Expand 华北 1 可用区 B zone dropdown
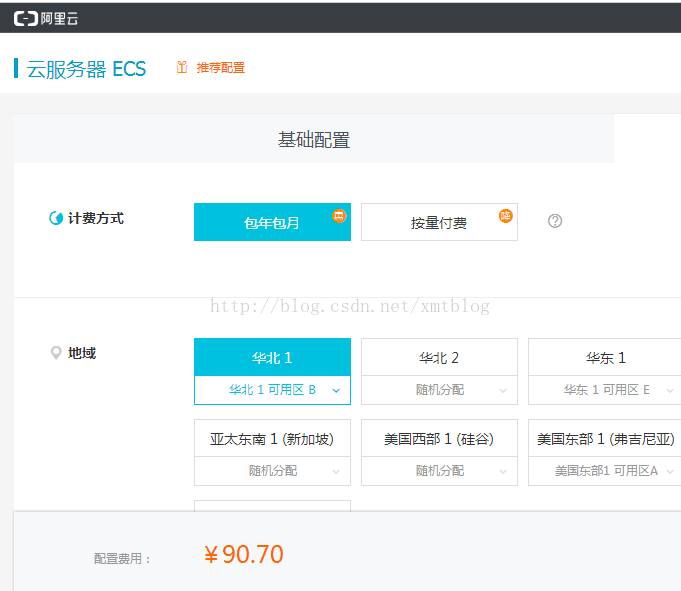The width and height of the screenshot is (681, 591). 272,390
